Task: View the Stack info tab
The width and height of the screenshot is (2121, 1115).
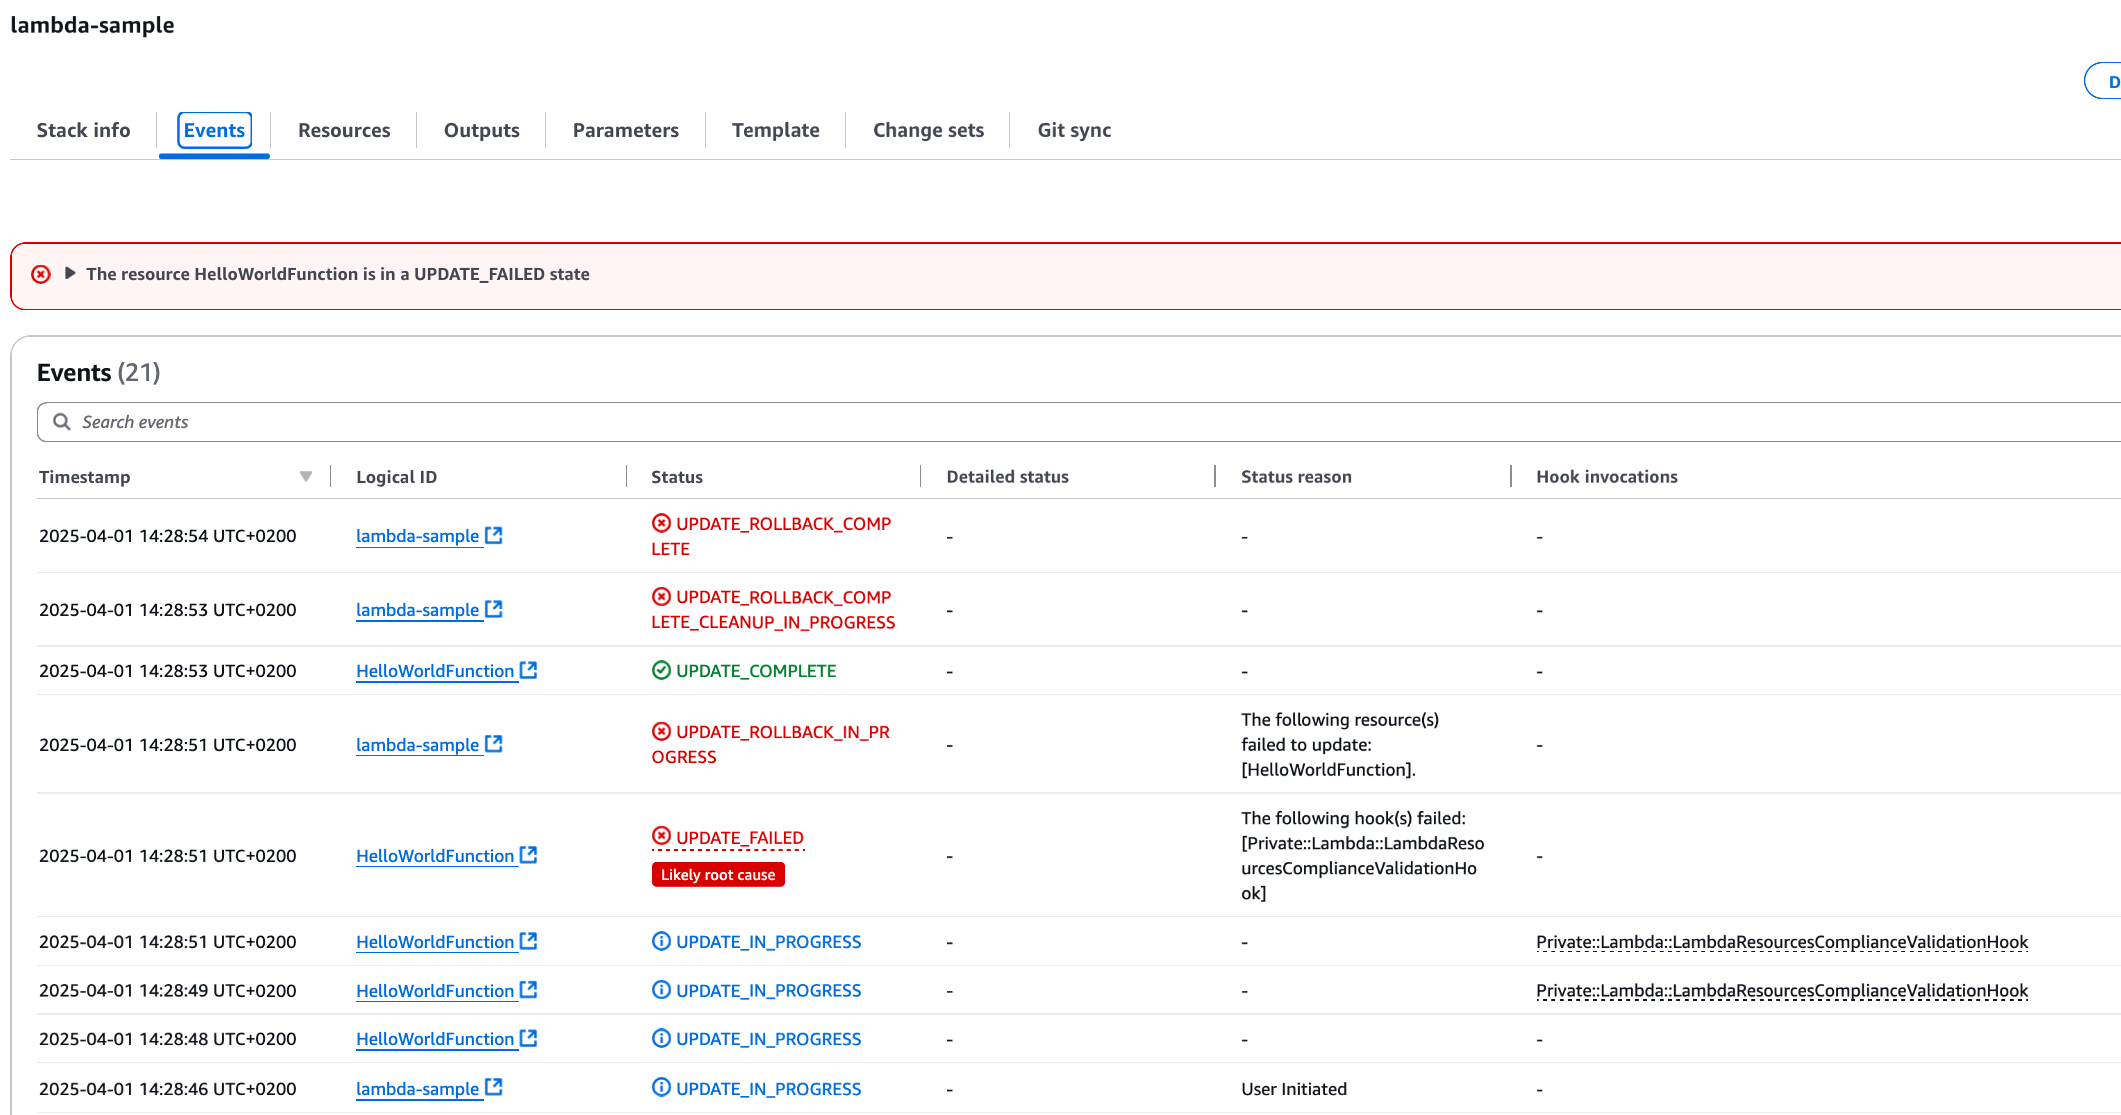Action: [x=83, y=130]
